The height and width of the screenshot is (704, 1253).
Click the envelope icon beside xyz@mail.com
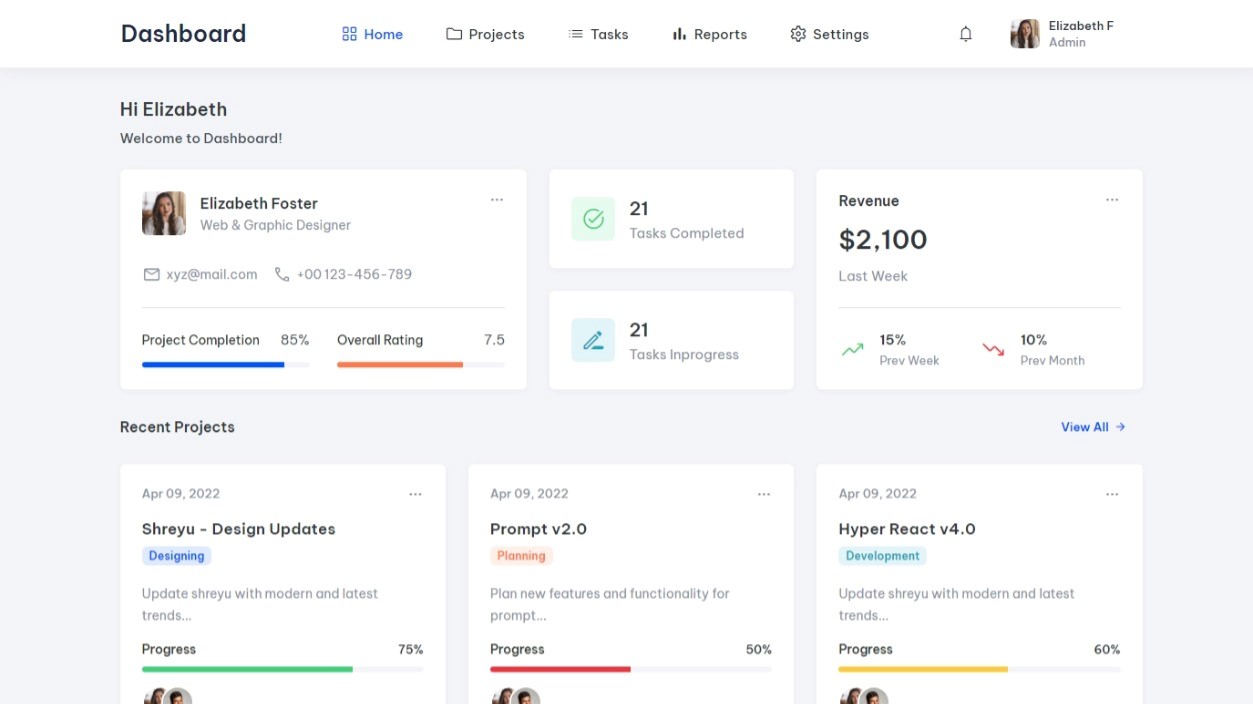coord(152,274)
